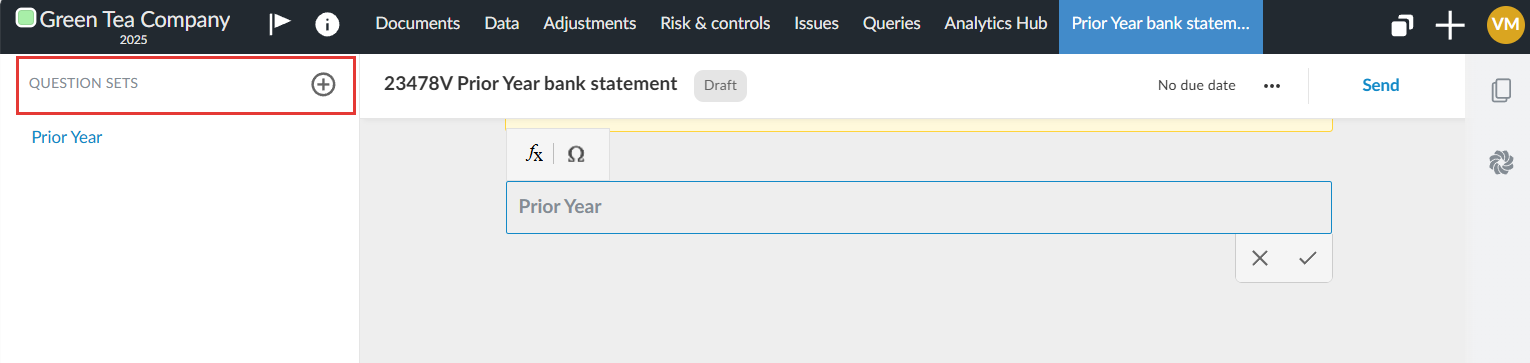The height and width of the screenshot is (363, 1530).
Task: Set due date via No due date
Action: (x=1197, y=85)
